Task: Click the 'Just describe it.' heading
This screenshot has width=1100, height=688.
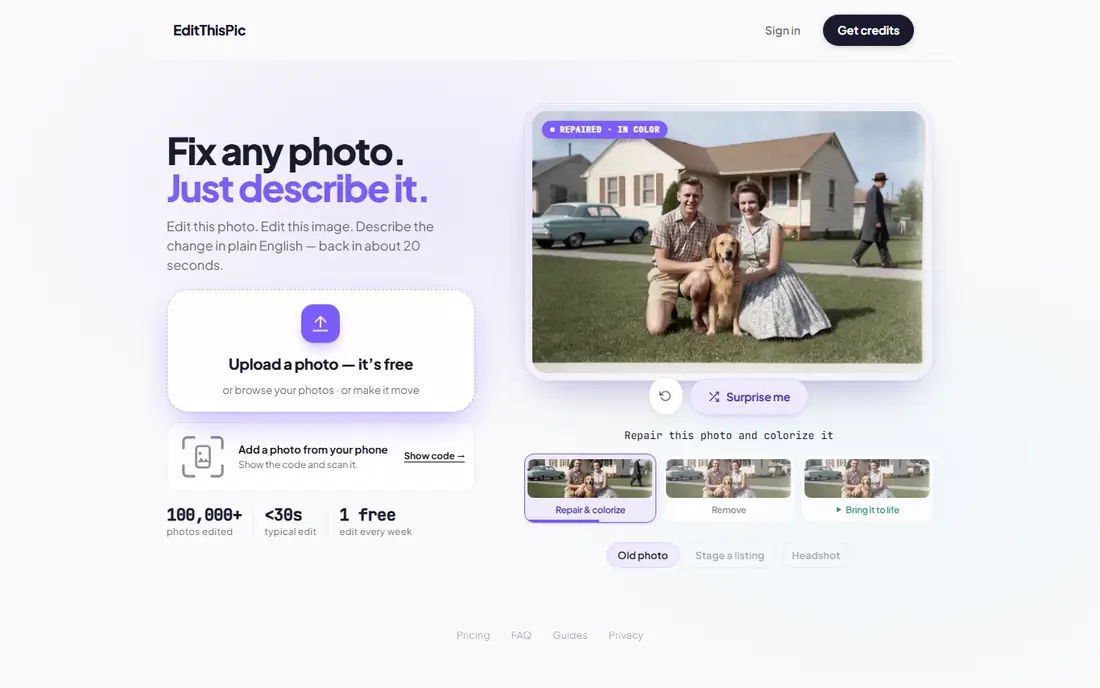Action: 297,189
